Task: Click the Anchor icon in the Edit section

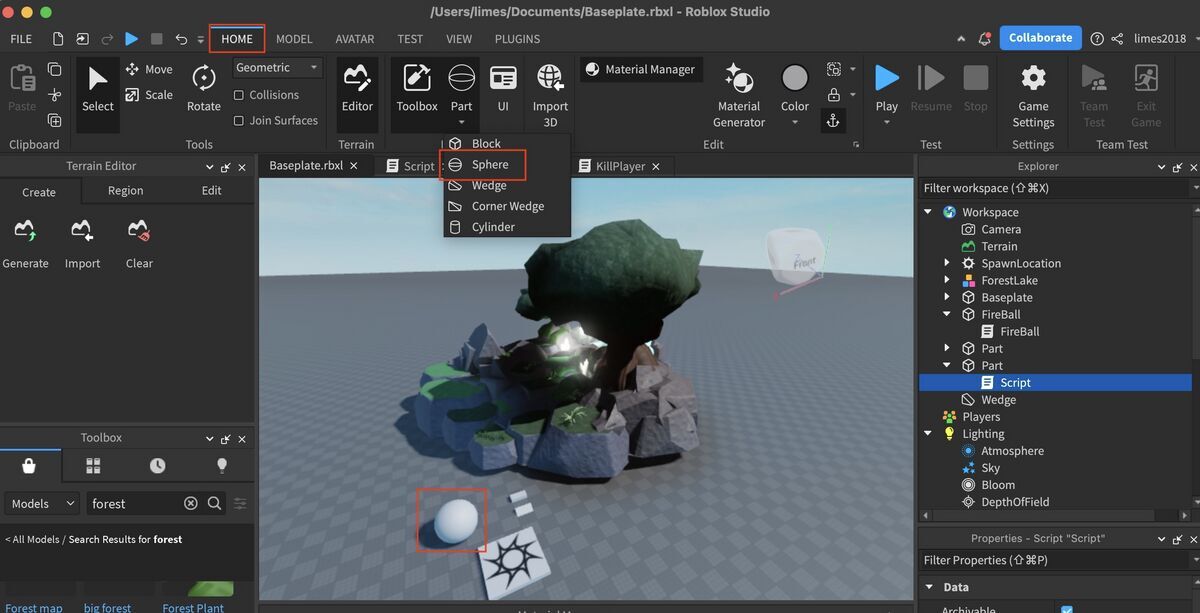Action: coord(833,121)
